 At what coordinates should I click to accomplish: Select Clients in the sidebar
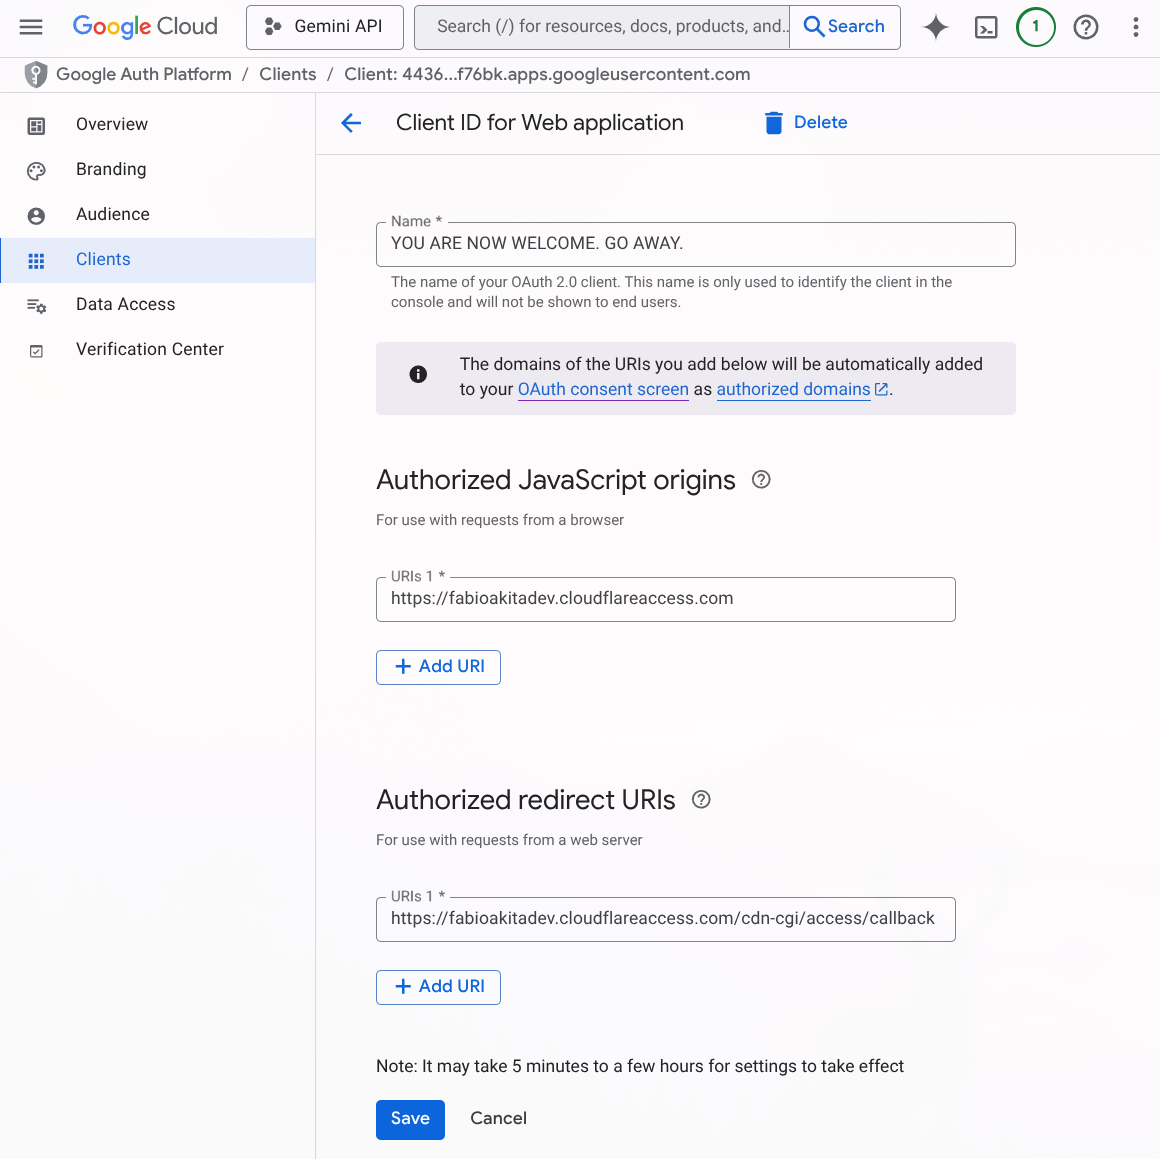pyautogui.click(x=158, y=260)
